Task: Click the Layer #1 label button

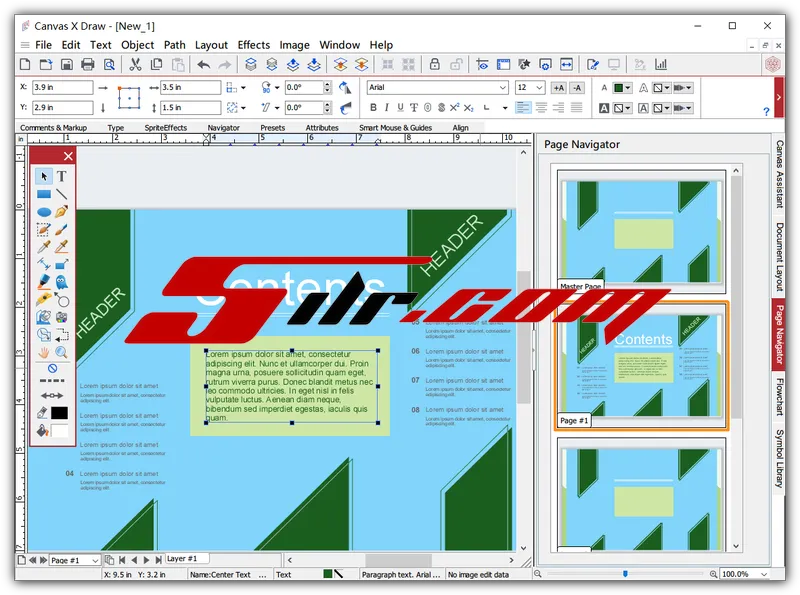Action: [x=182, y=559]
